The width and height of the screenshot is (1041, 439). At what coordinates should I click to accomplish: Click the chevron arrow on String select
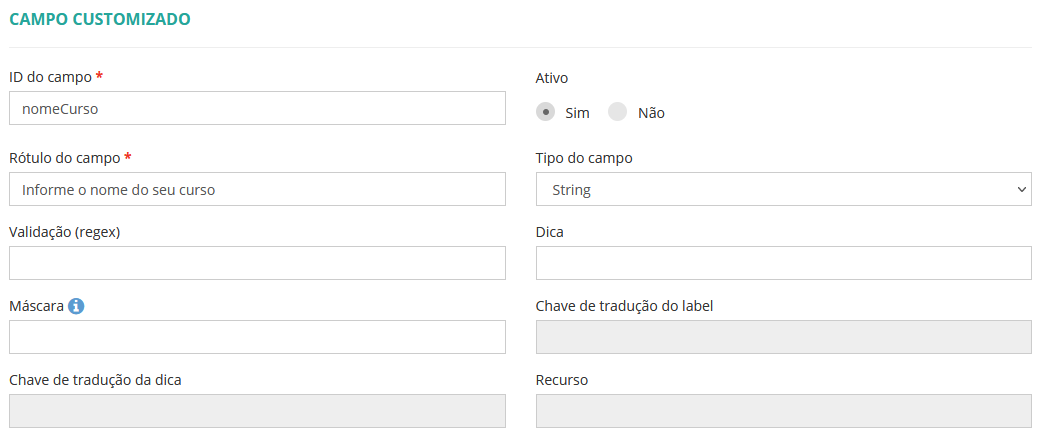1021,189
